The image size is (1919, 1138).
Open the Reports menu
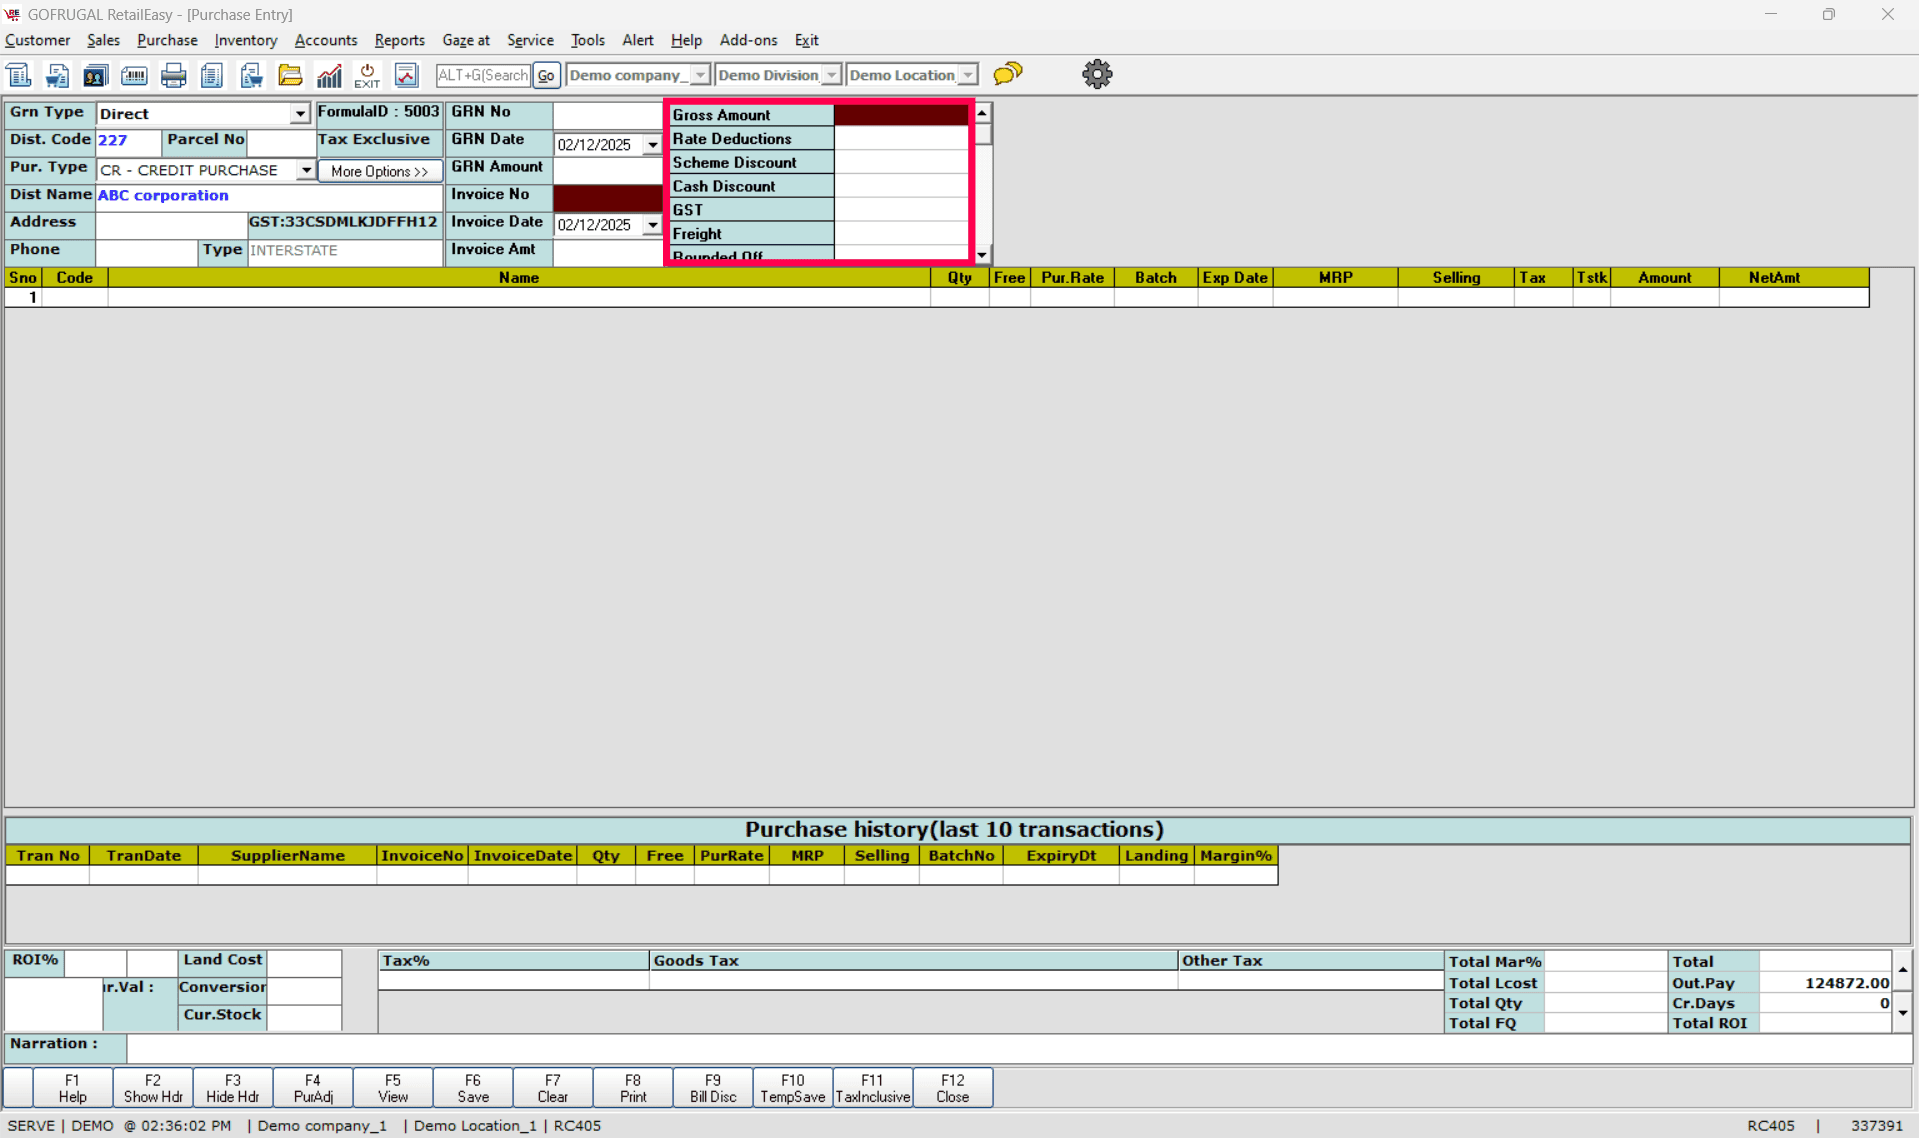[x=400, y=40]
